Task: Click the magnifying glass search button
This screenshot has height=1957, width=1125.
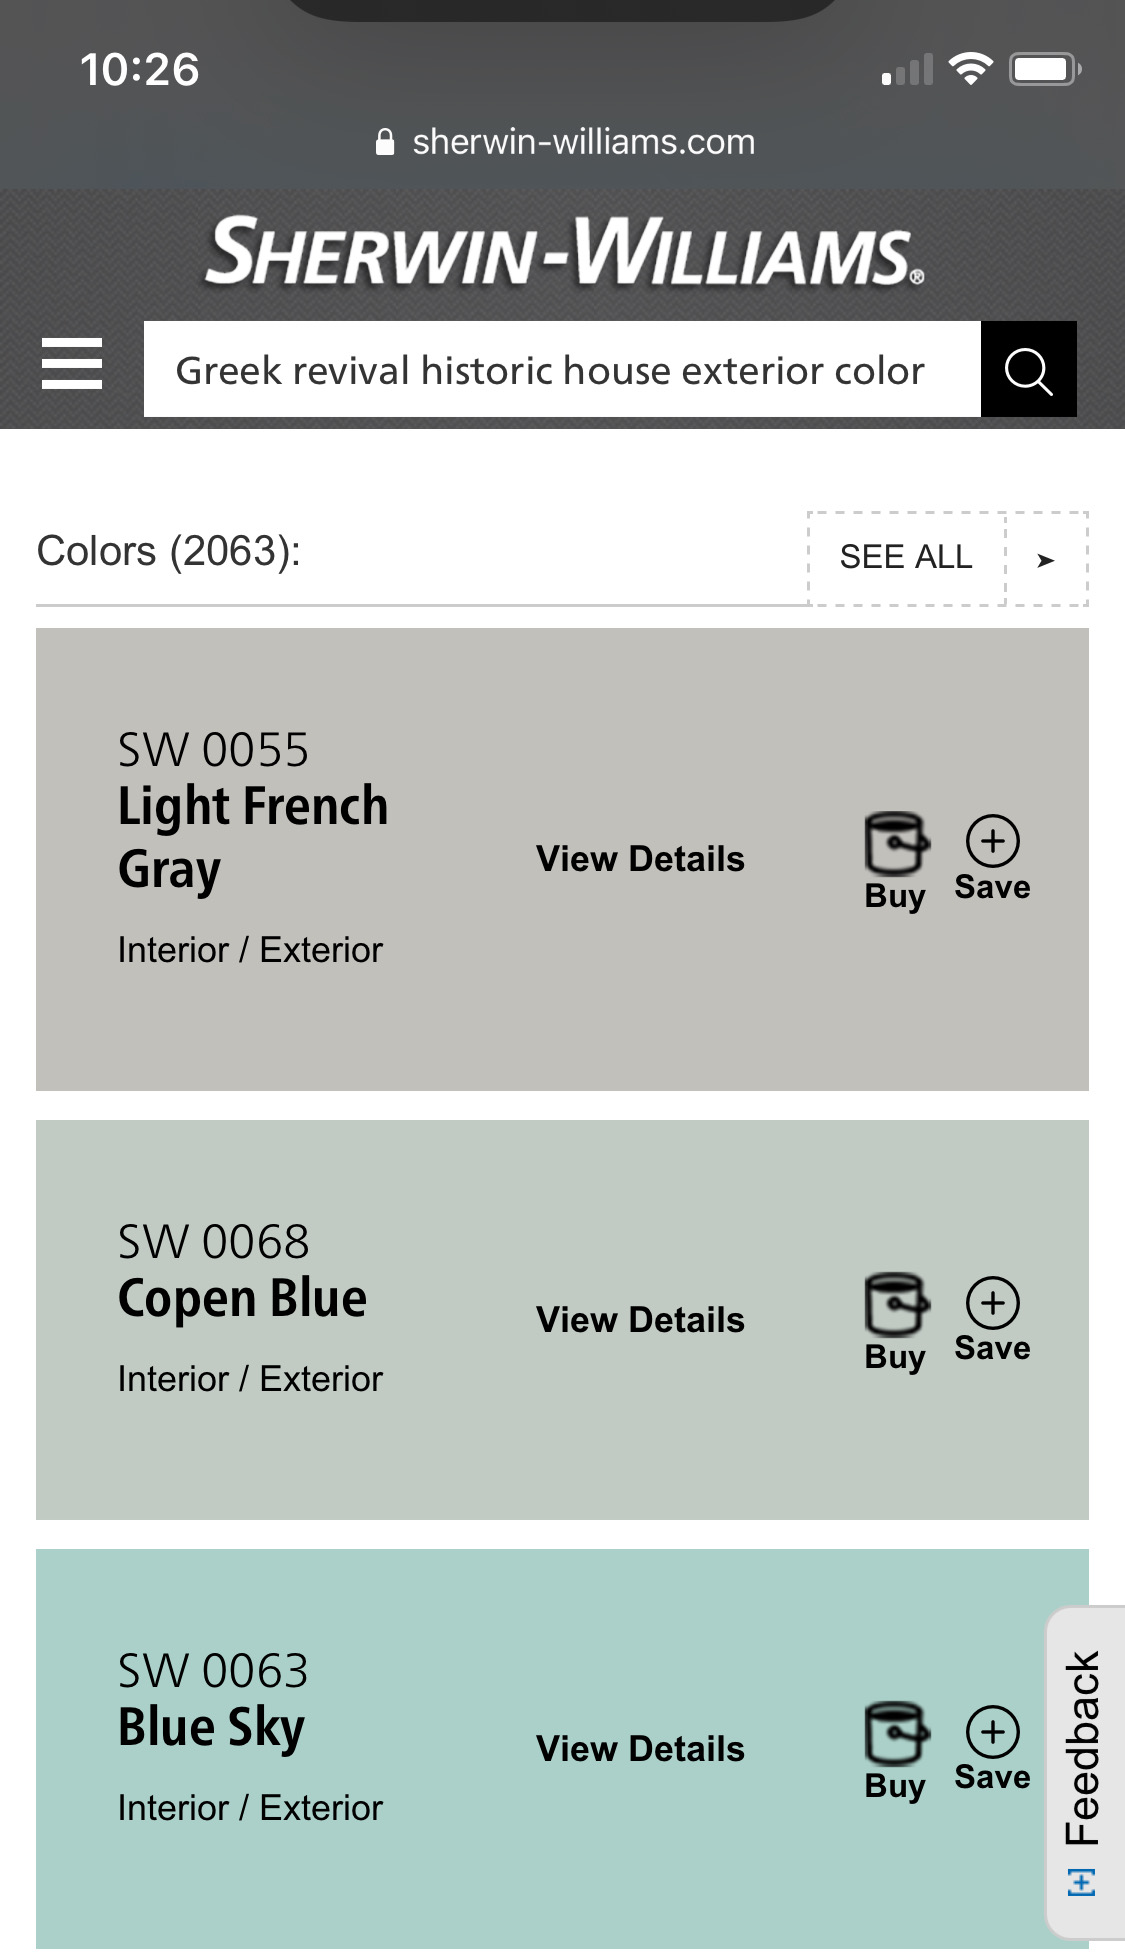Action: click(1028, 369)
